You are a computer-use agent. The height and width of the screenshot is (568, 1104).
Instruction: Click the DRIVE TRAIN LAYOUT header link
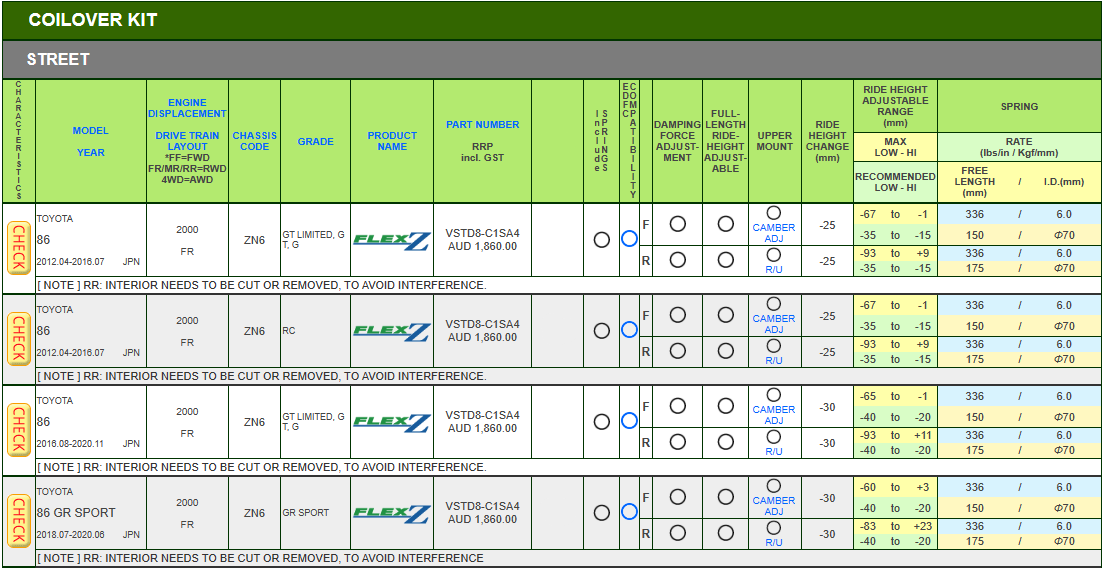pos(187,140)
